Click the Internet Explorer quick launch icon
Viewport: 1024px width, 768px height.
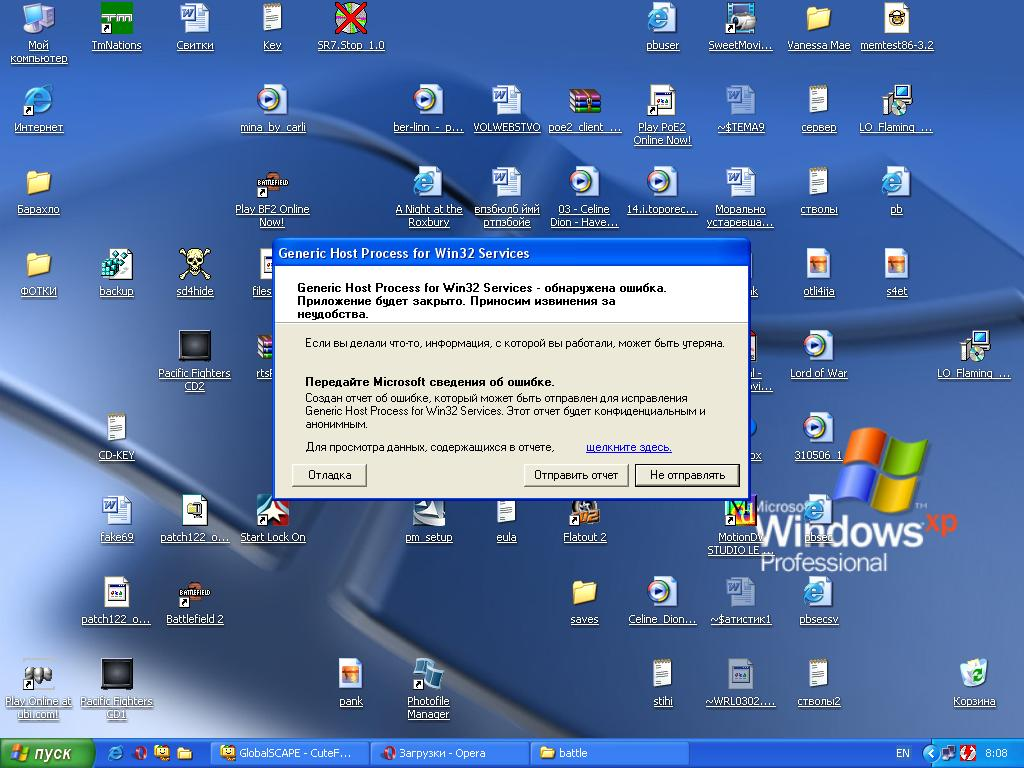(x=116, y=753)
